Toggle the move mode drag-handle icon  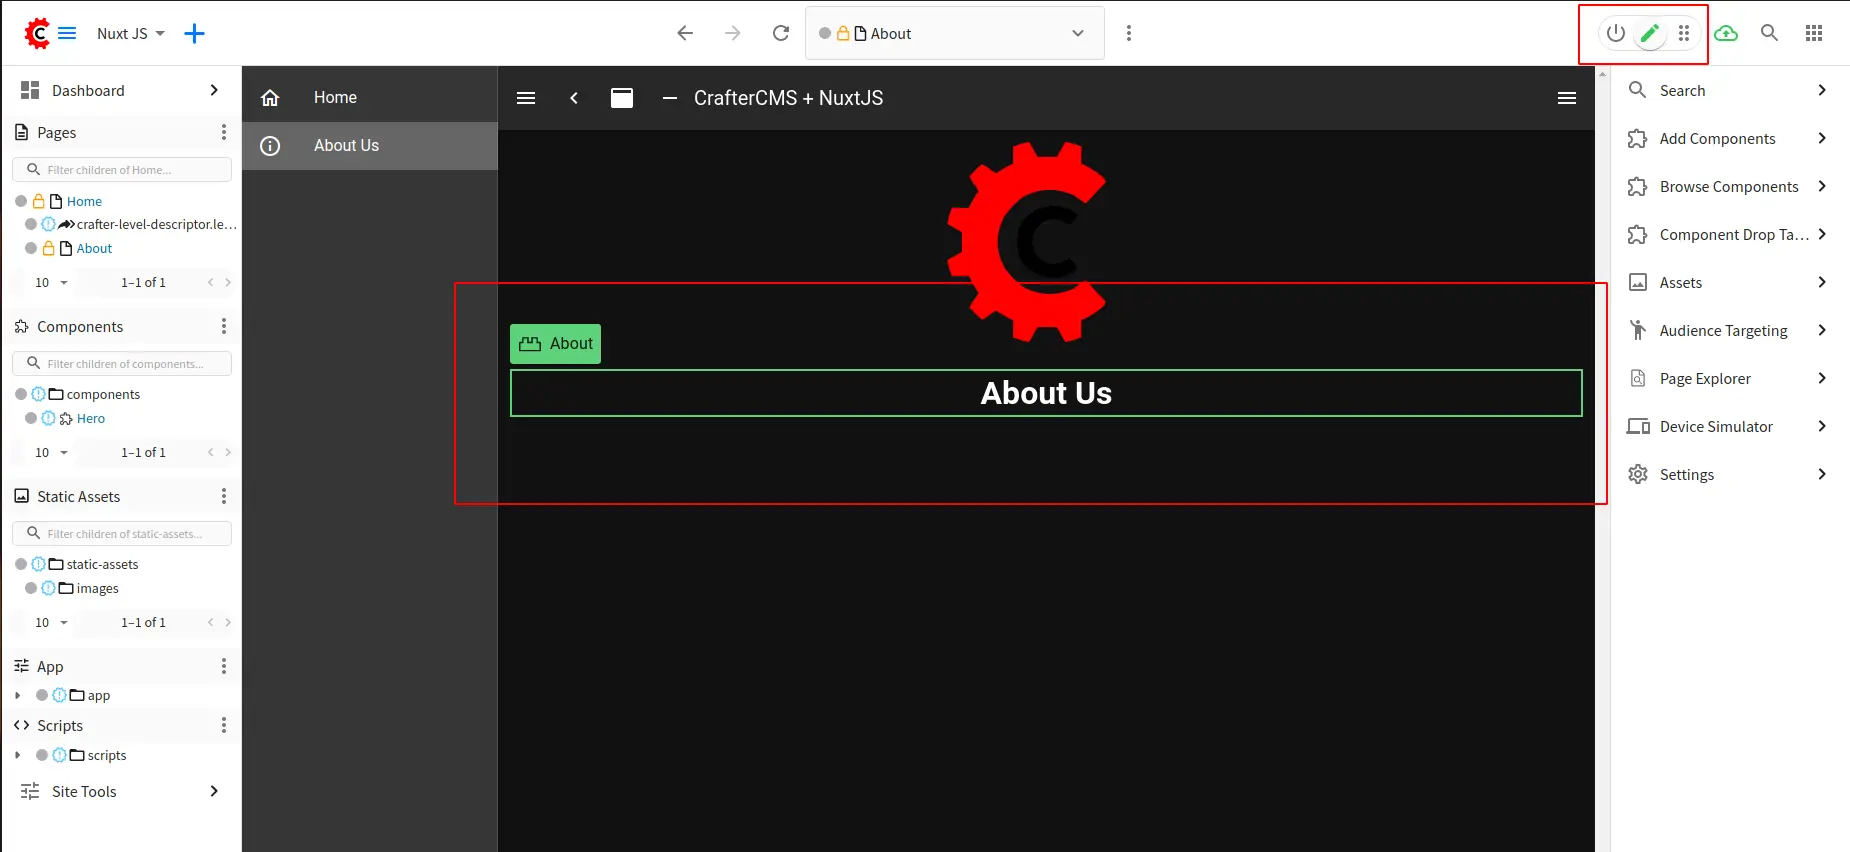(1684, 33)
